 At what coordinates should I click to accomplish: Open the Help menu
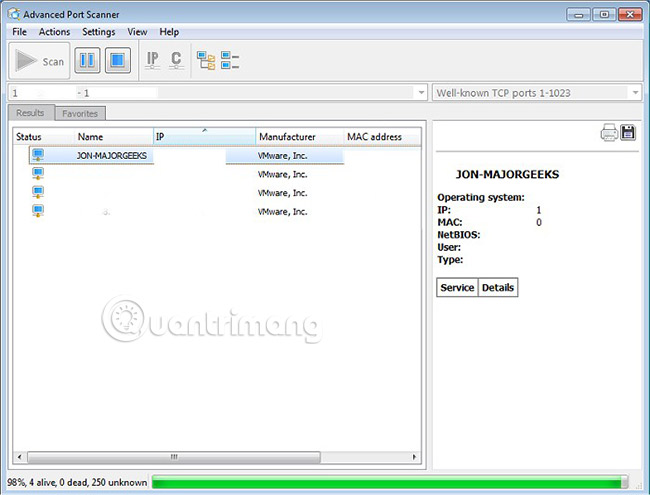[169, 32]
